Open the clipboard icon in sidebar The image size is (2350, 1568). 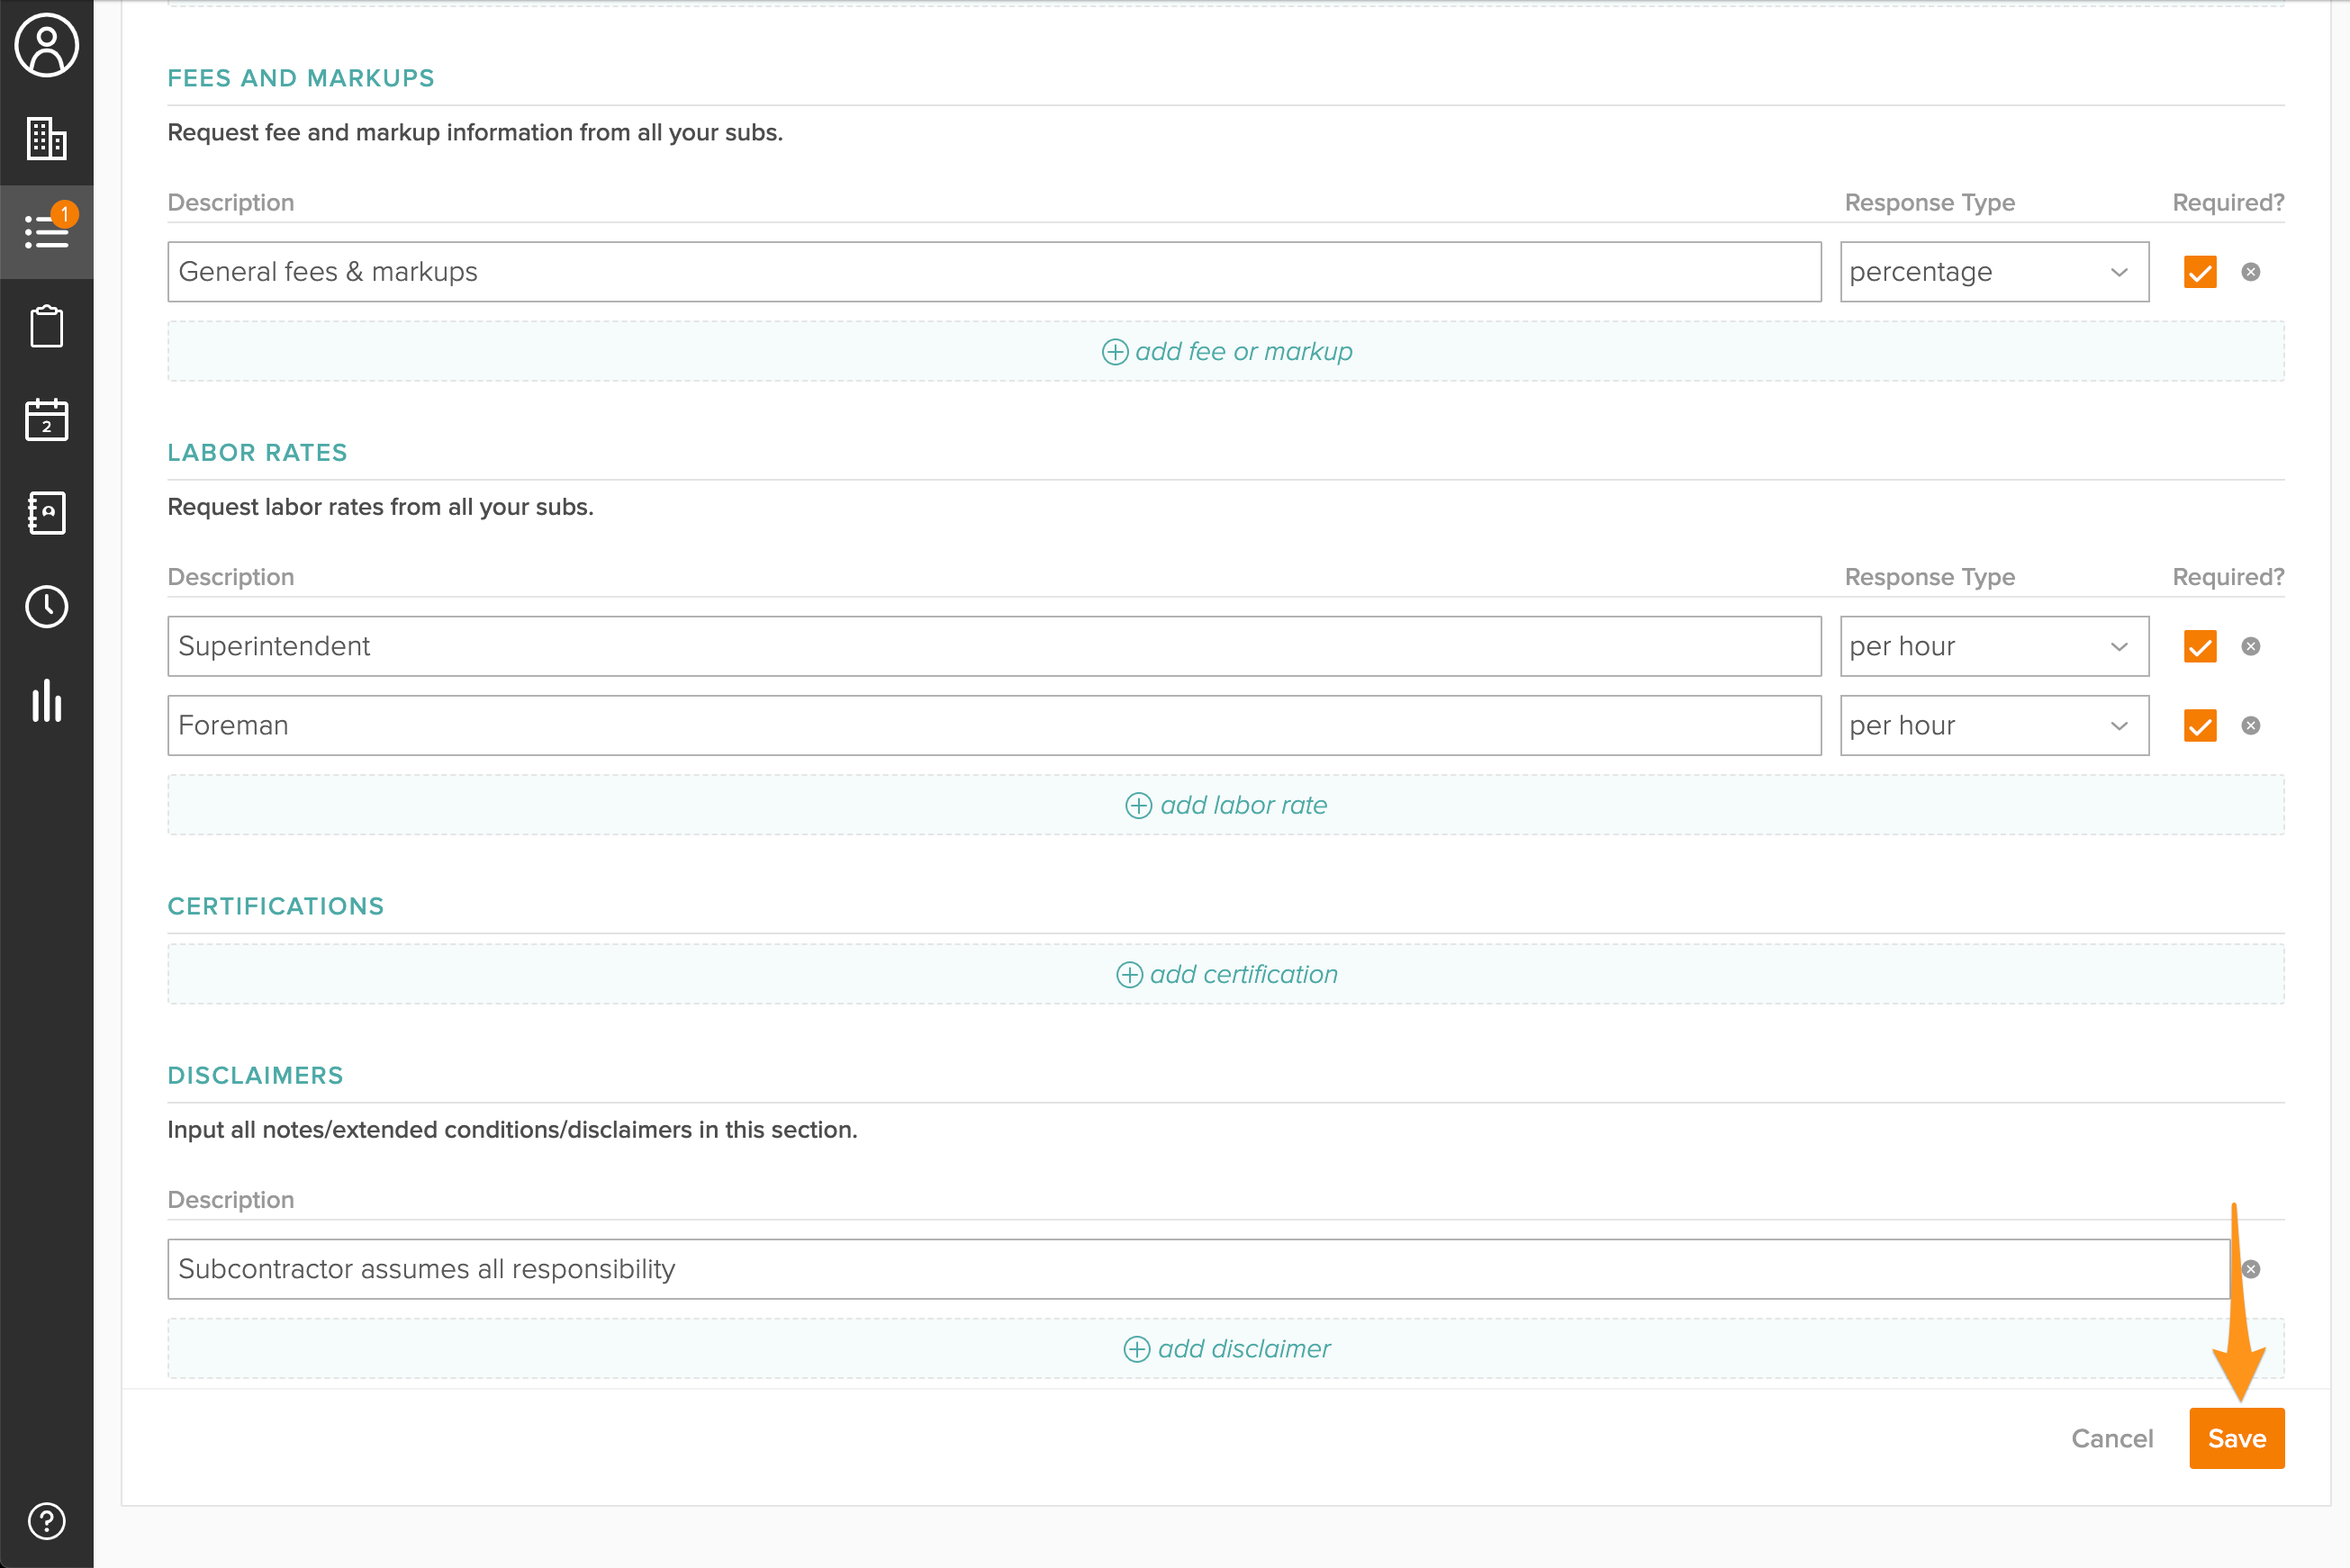[x=46, y=326]
